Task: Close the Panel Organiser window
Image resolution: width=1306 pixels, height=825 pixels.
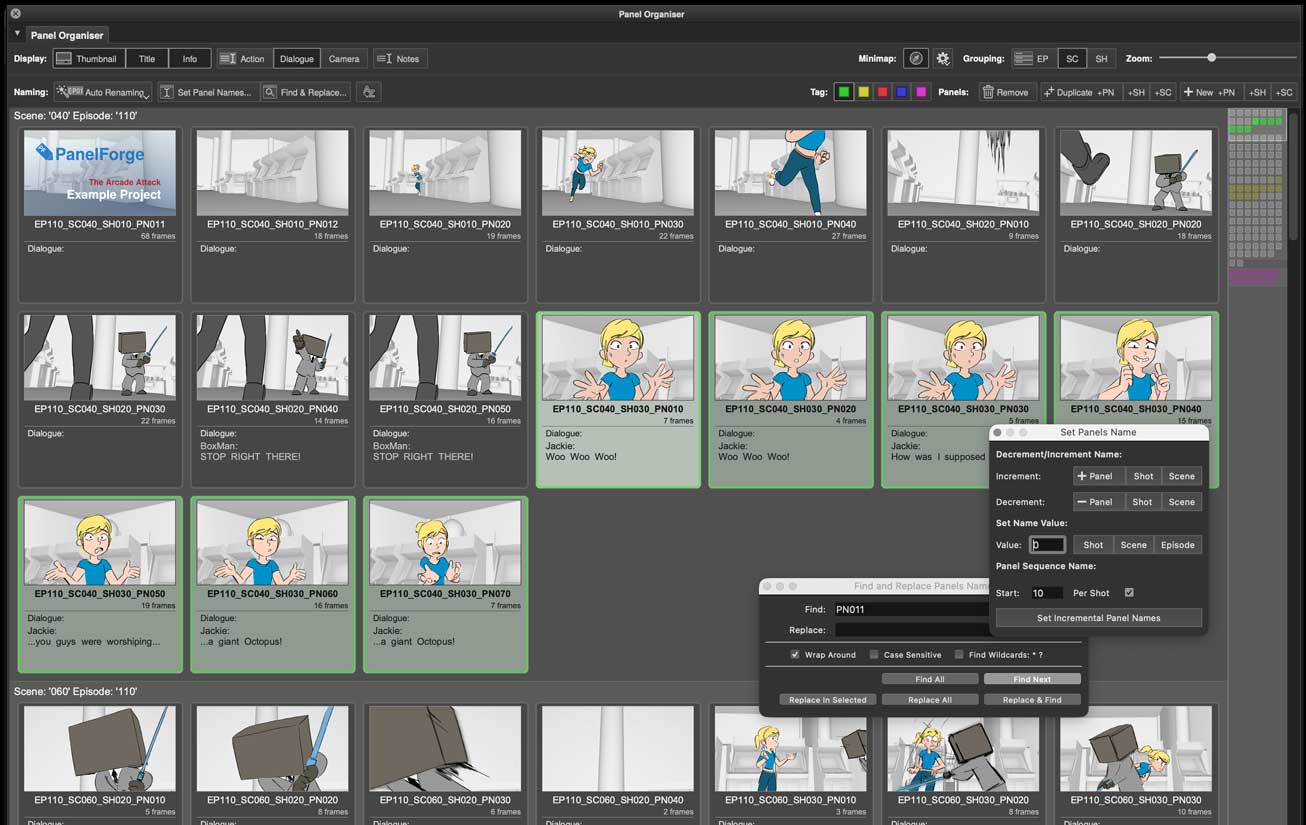Action: coord(16,14)
